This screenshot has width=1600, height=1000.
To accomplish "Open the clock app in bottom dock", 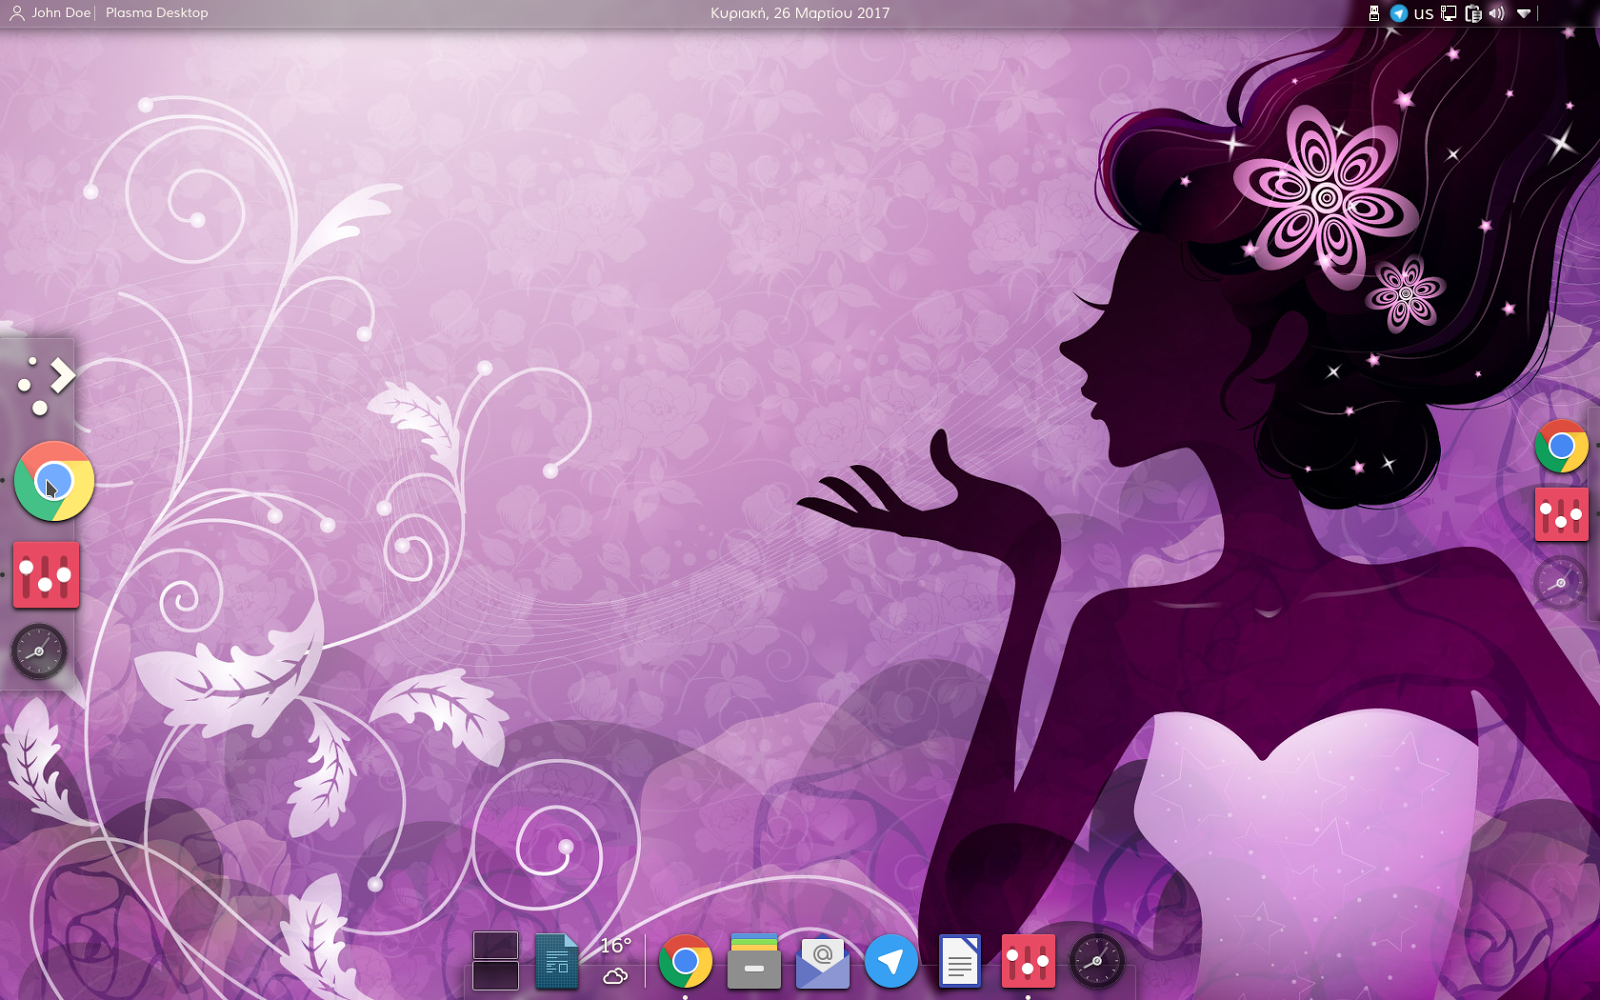I will coord(1097,961).
